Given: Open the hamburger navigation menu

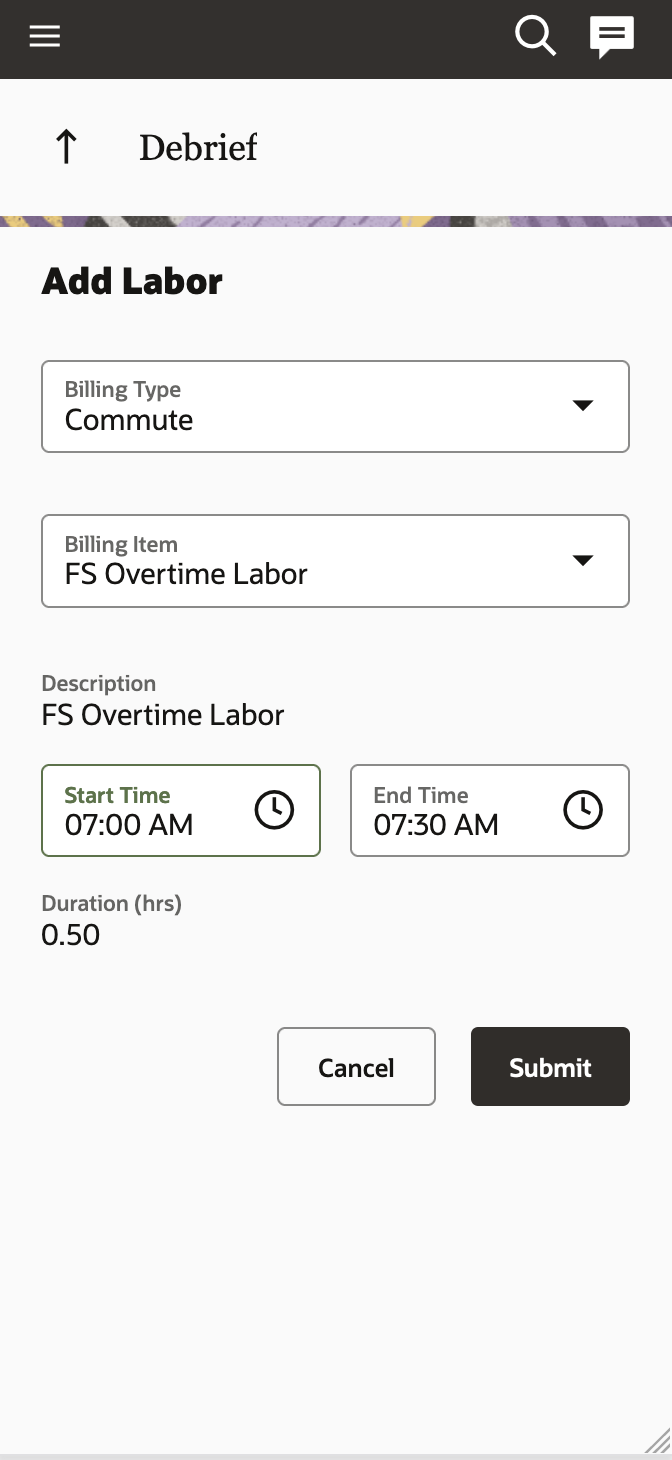Looking at the screenshot, I should [45, 37].
